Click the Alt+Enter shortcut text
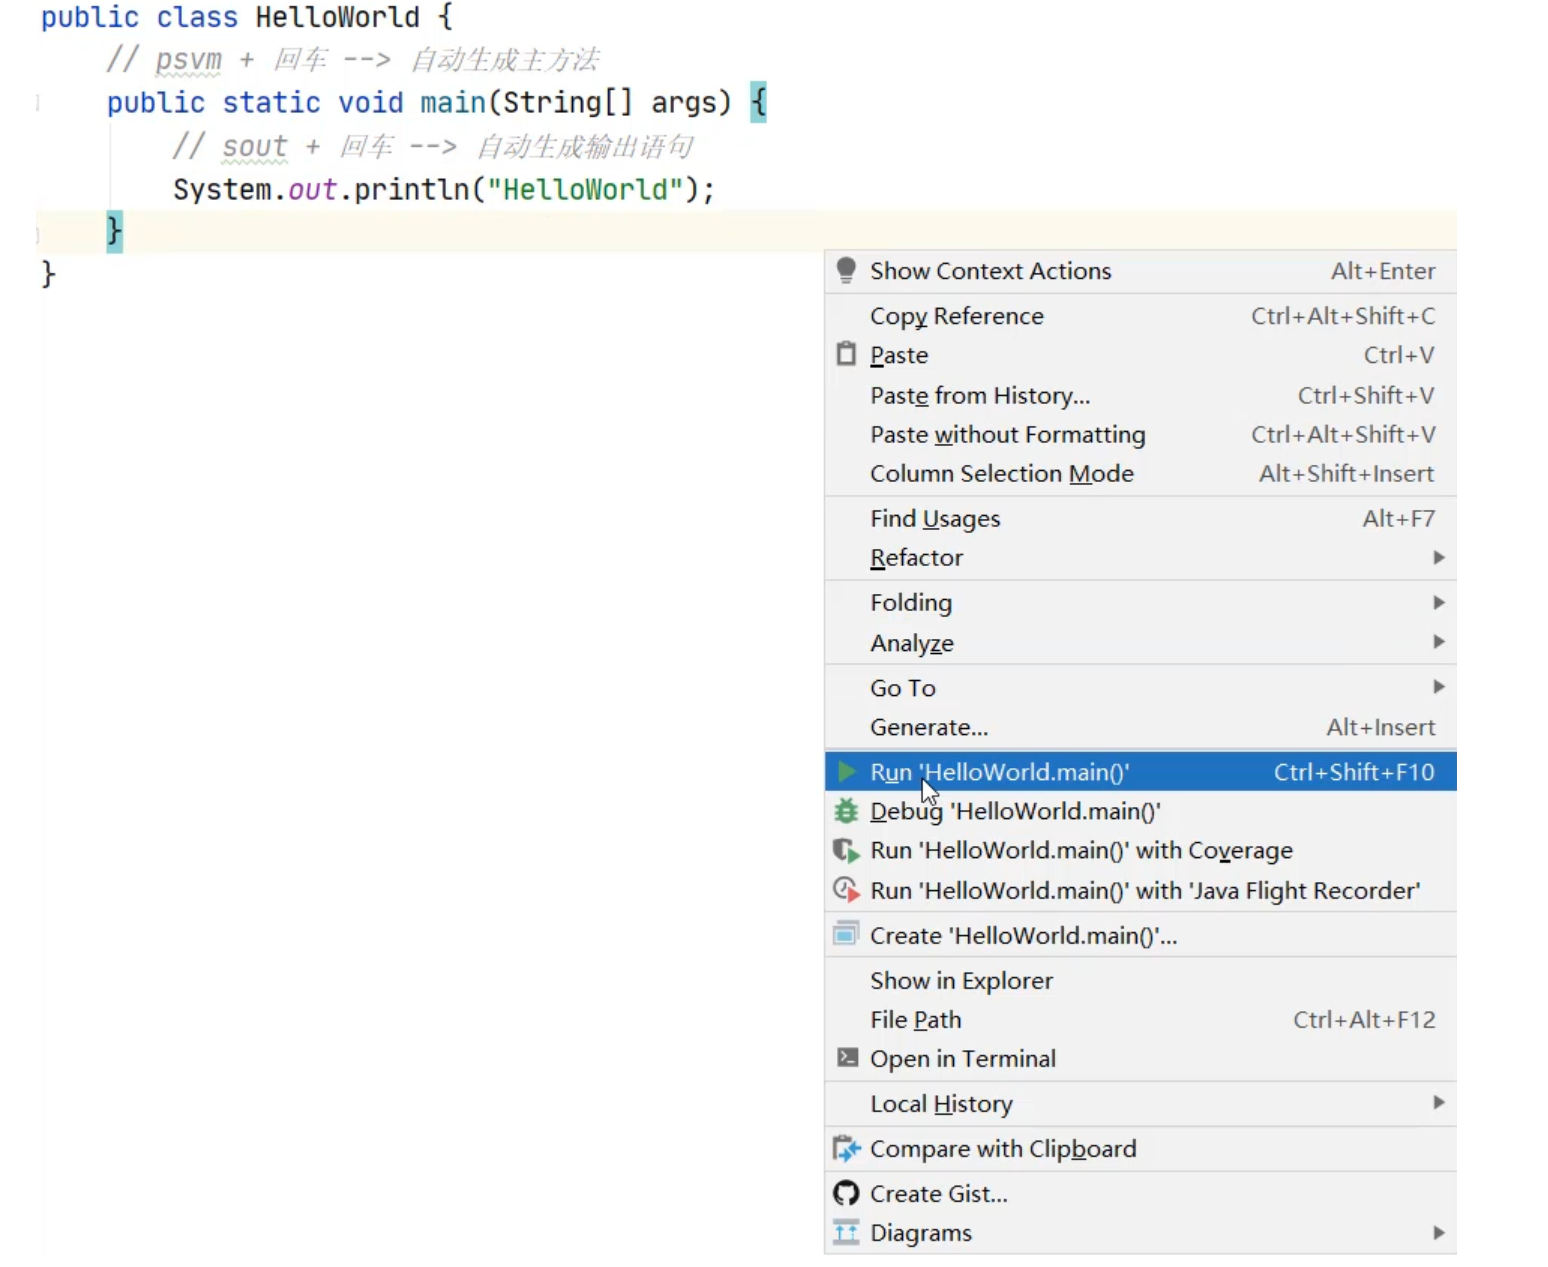Image resolution: width=1548 pixels, height=1267 pixels. [1383, 271]
